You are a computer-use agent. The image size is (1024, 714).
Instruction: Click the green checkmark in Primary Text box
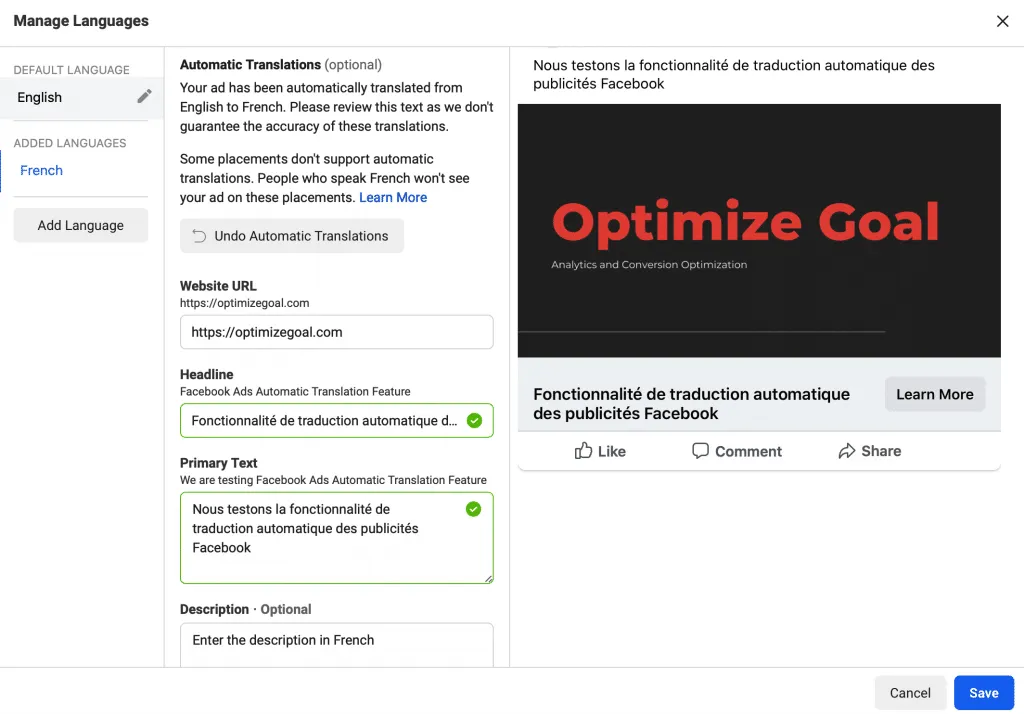click(473, 509)
